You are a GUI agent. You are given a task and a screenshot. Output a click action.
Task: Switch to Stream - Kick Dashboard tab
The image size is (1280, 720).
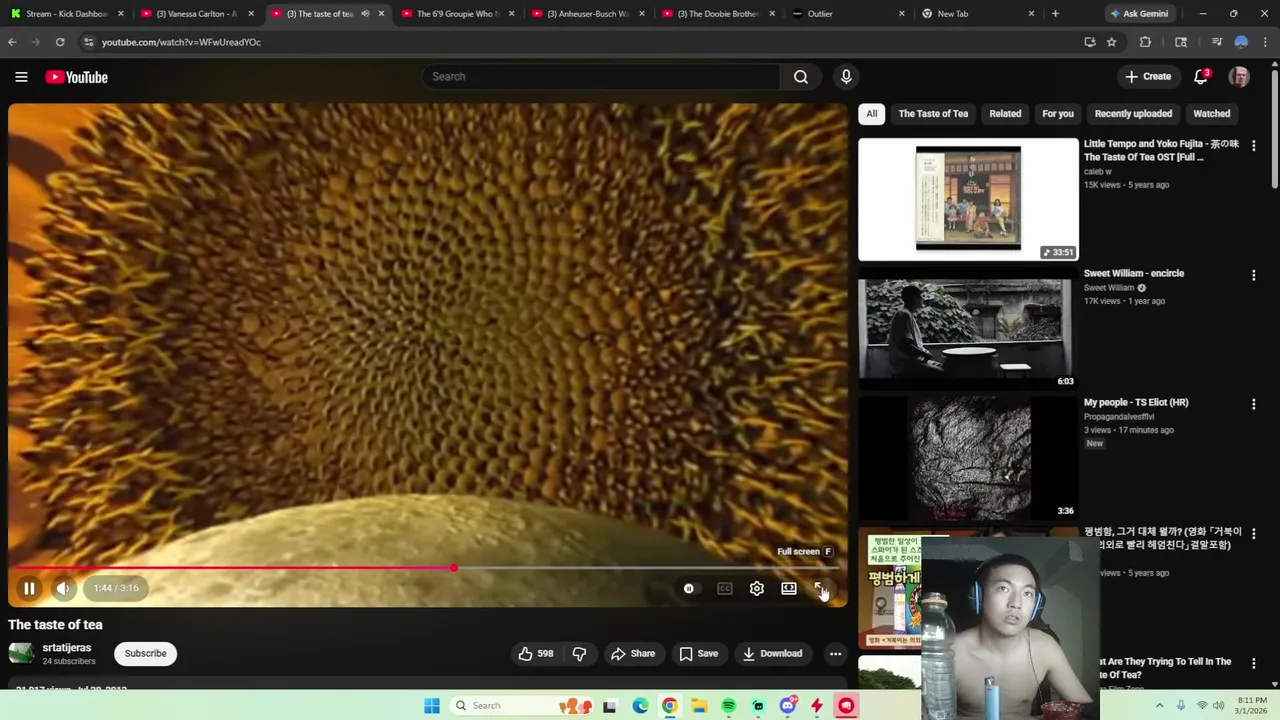coord(66,14)
